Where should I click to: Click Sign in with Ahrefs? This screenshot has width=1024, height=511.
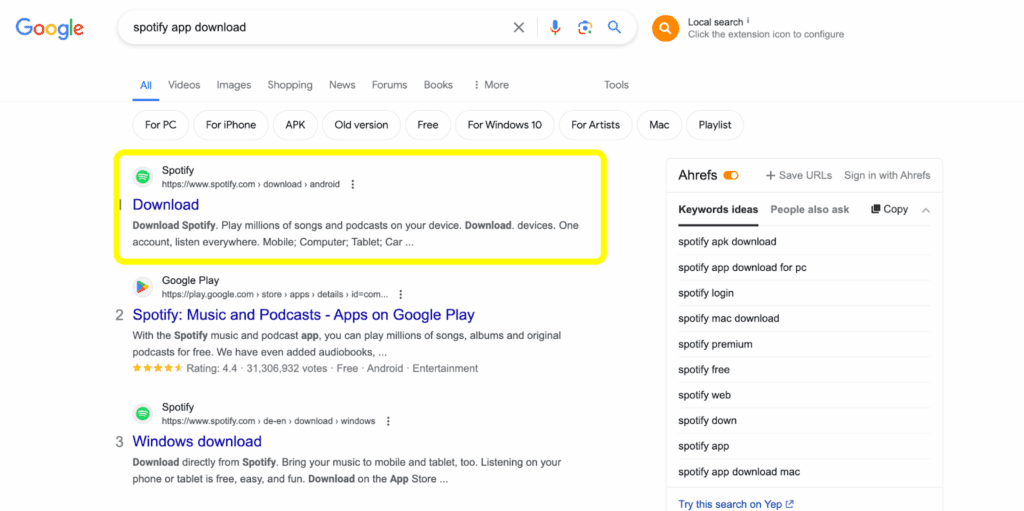[x=887, y=175]
